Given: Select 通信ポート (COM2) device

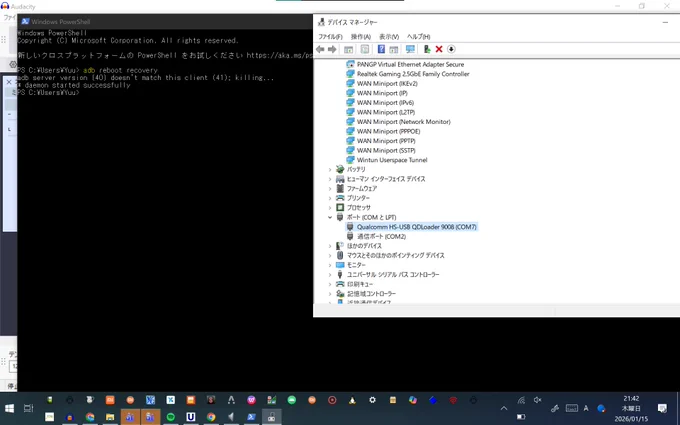Looking at the screenshot, I should click(381, 236).
